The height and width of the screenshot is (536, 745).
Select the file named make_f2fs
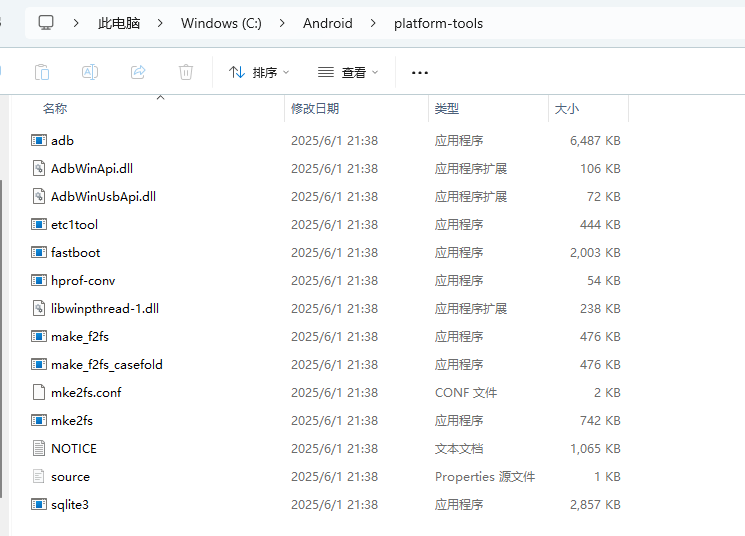(x=80, y=337)
